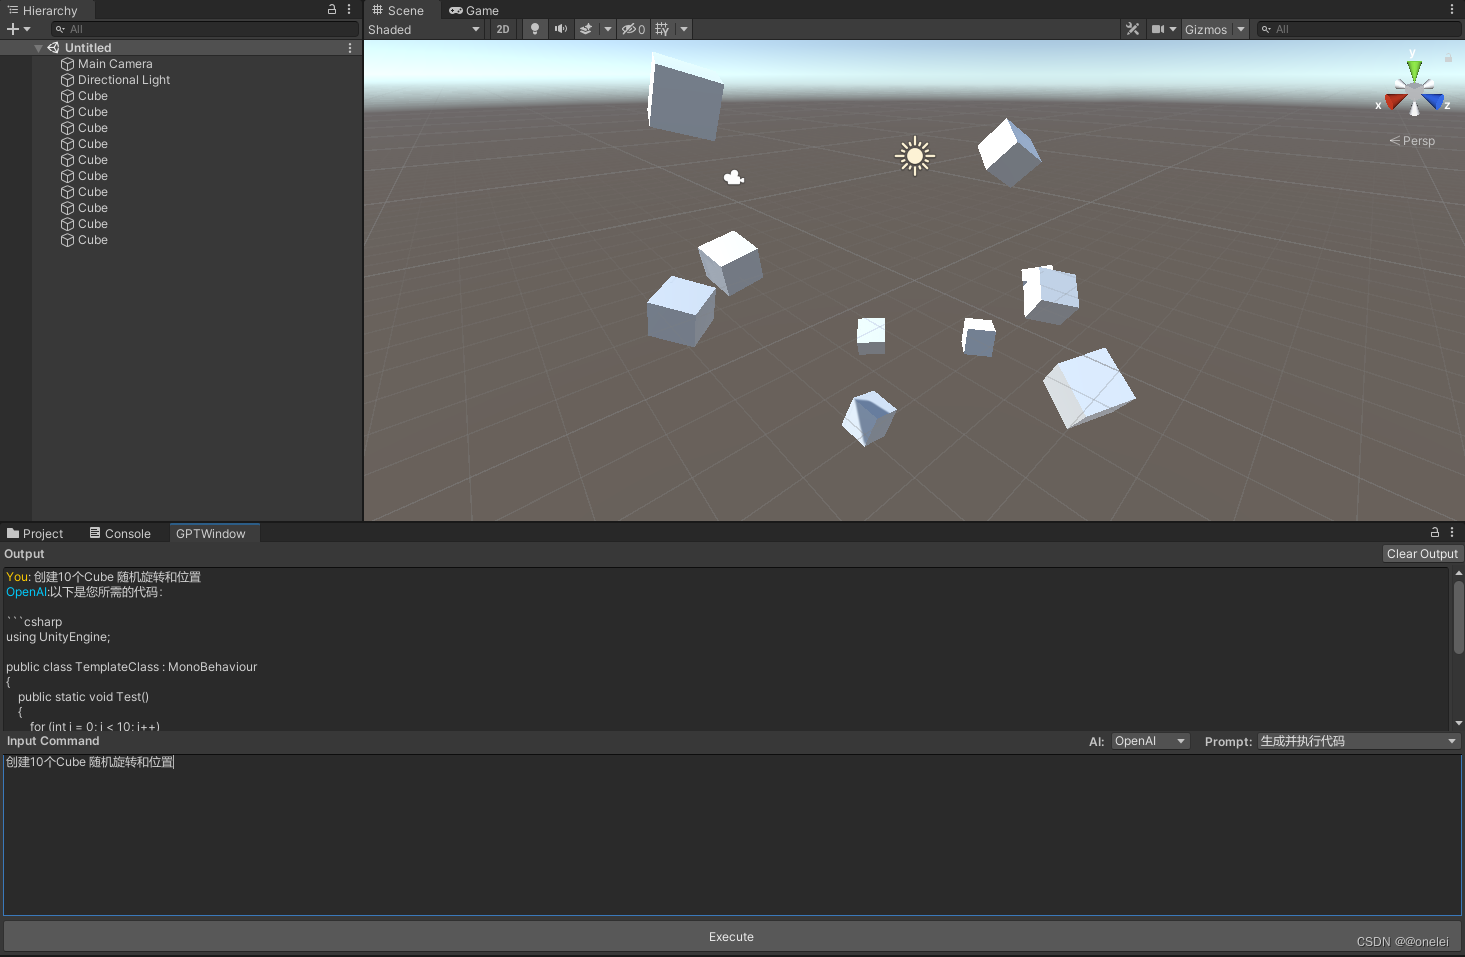Toggle 2D view mode in Scene

click(x=503, y=29)
